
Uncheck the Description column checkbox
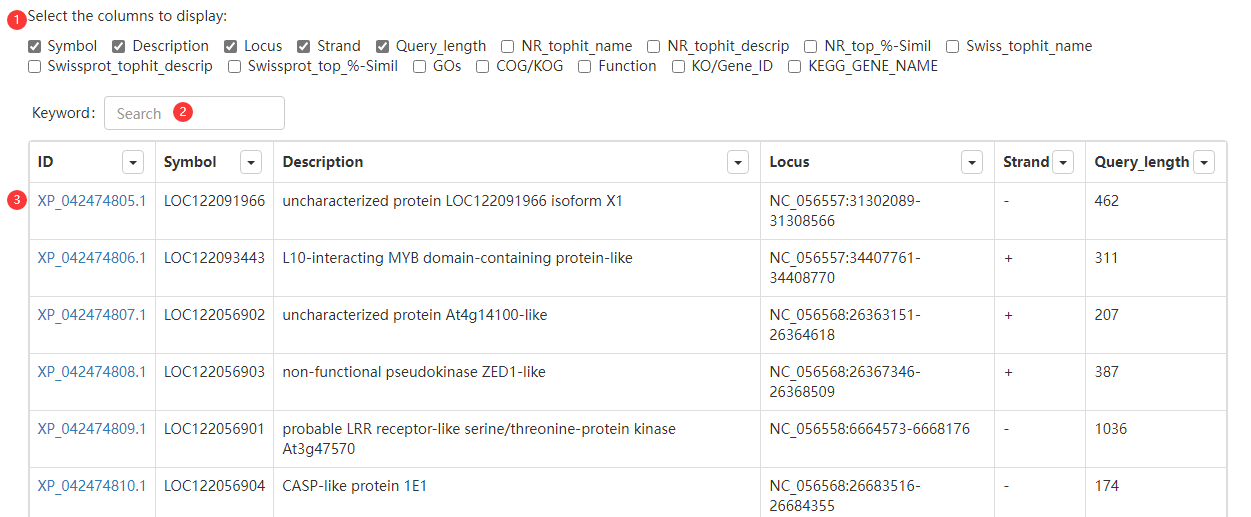pos(119,46)
